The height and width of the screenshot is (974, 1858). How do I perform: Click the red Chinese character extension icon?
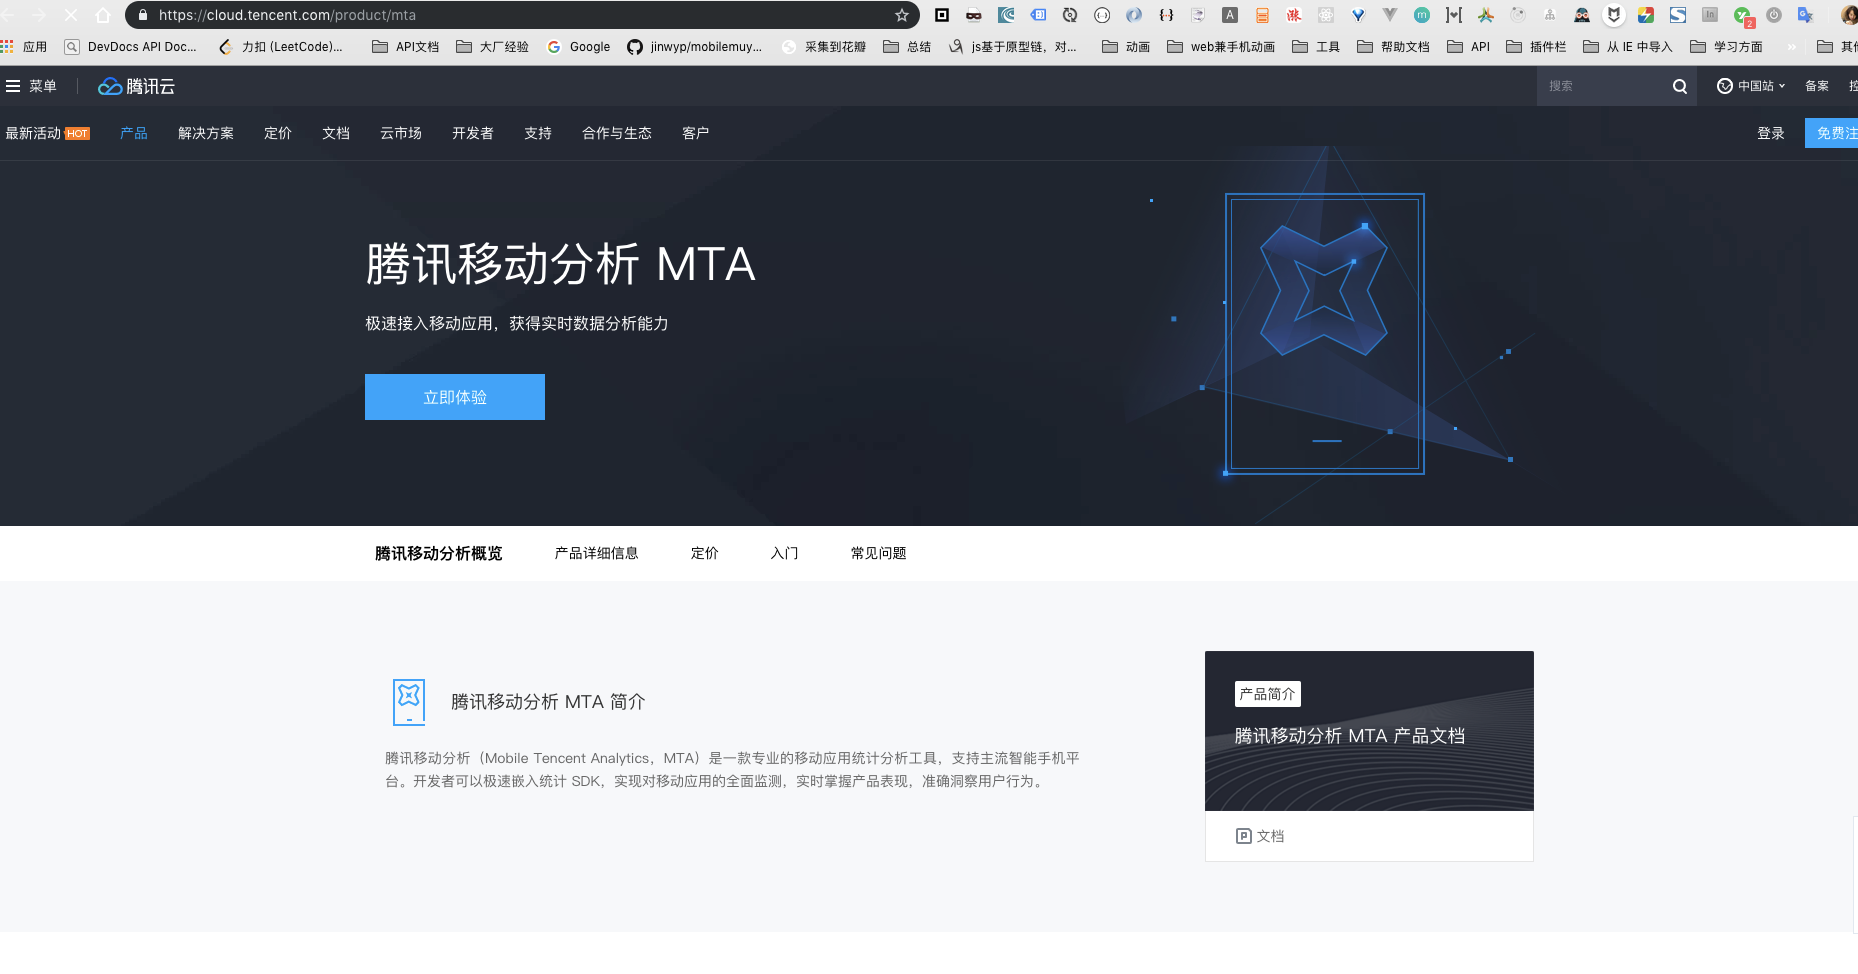tap(1294, 15)
